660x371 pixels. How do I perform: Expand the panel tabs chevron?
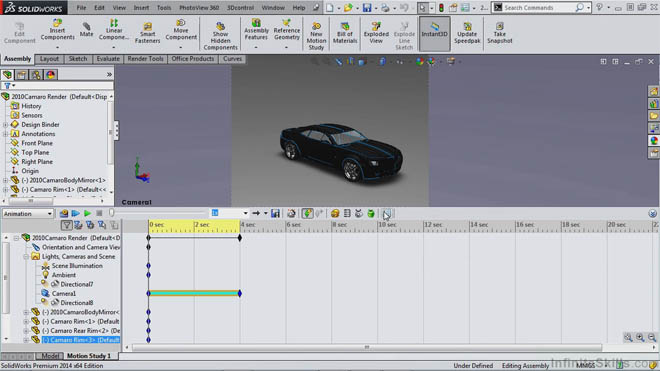click(109, 75)
